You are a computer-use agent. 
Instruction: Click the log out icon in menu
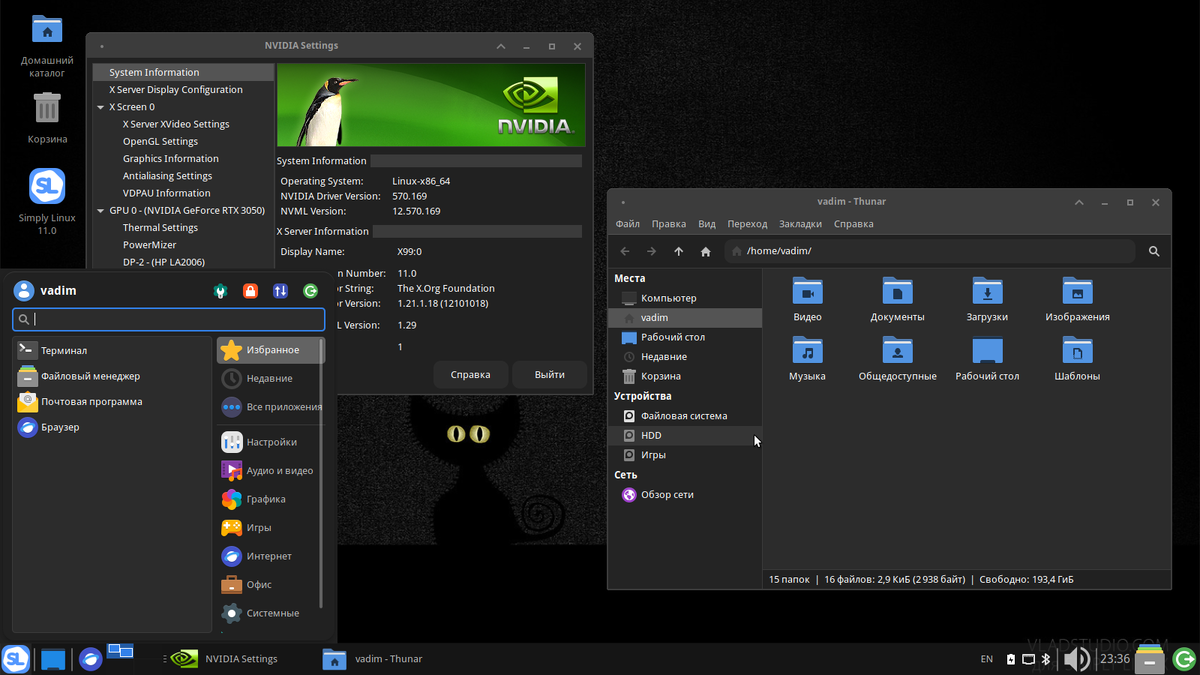(311, 291)
